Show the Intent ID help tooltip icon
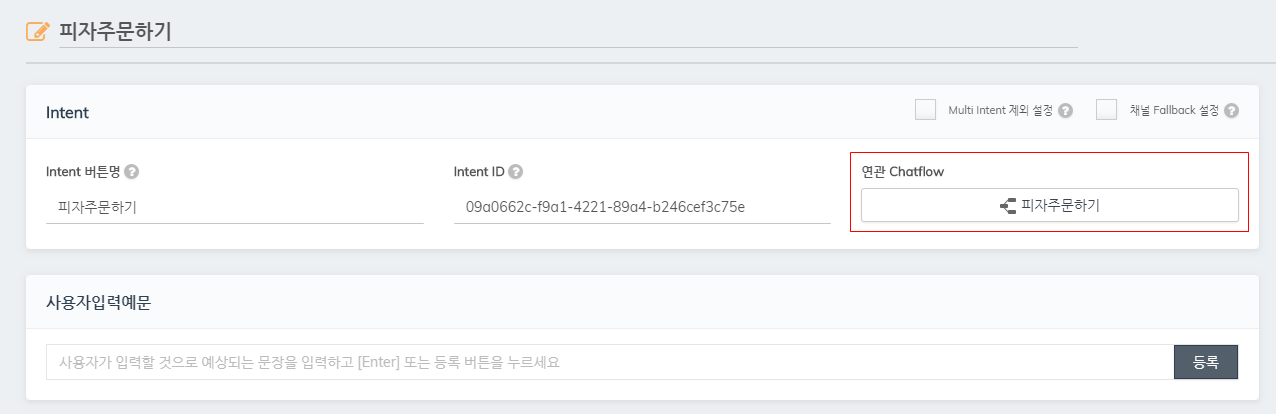This screenshot has width=1276, height=414. [x=516, y=172]
